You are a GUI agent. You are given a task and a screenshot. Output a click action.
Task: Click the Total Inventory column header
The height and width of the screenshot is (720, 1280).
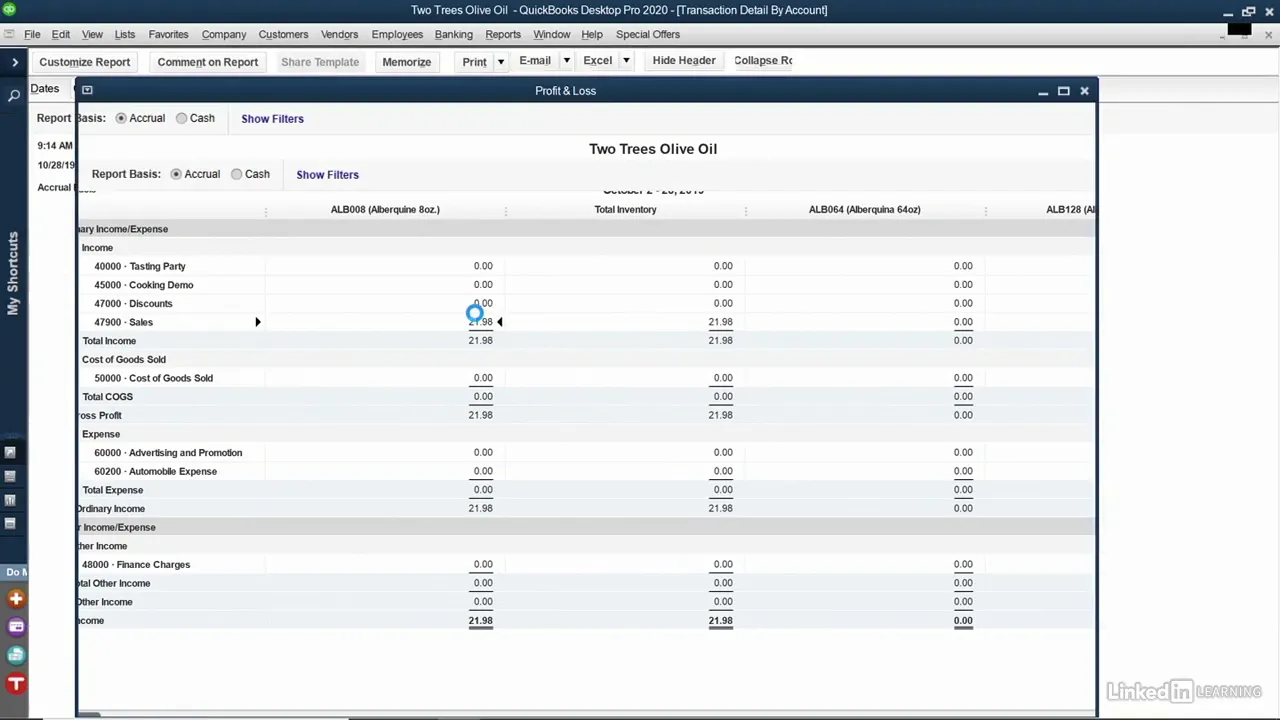pyautogui.click(x=625, y=210)
